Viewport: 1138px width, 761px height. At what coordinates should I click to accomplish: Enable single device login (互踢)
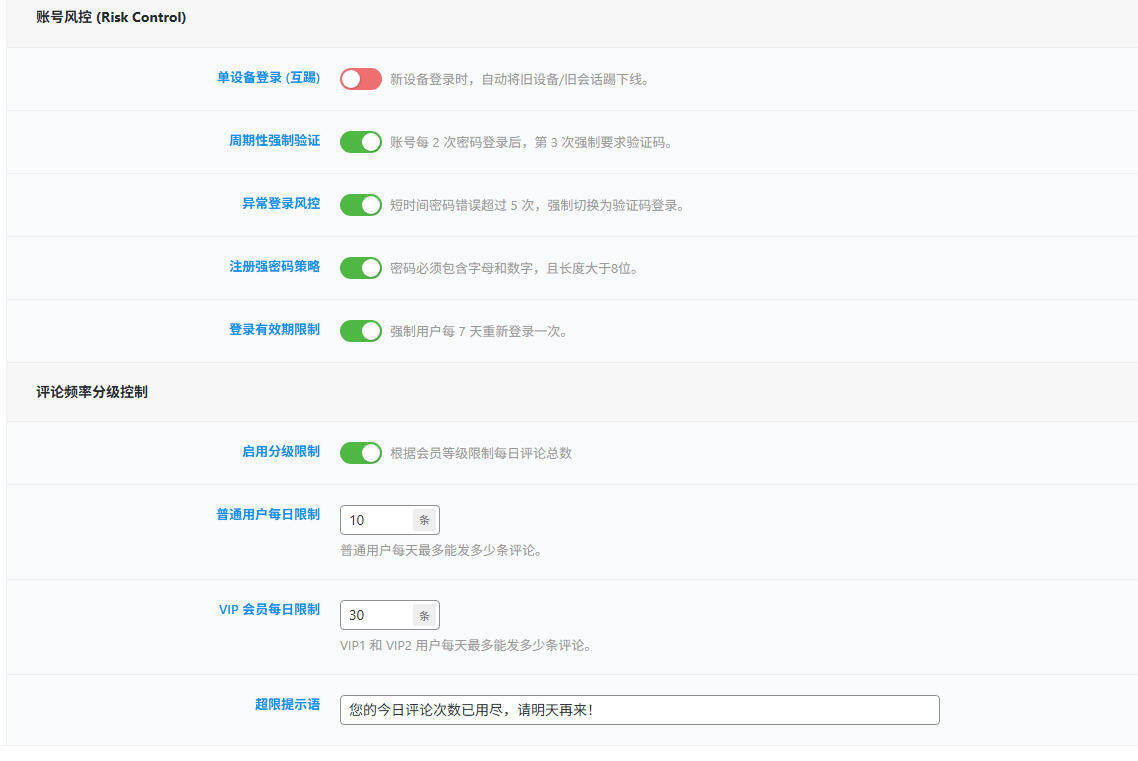360,77
